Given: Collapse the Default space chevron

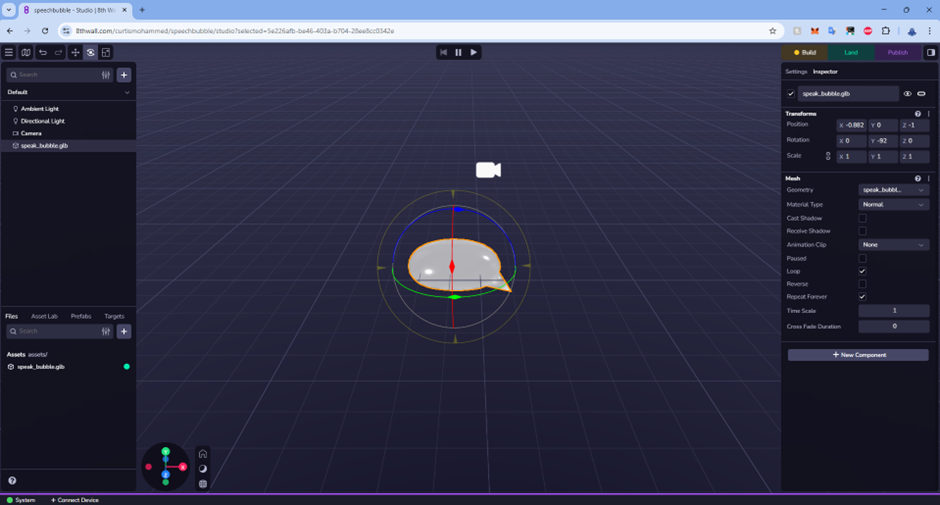Looking at the screenshot, I should click(x=127, y=92).
